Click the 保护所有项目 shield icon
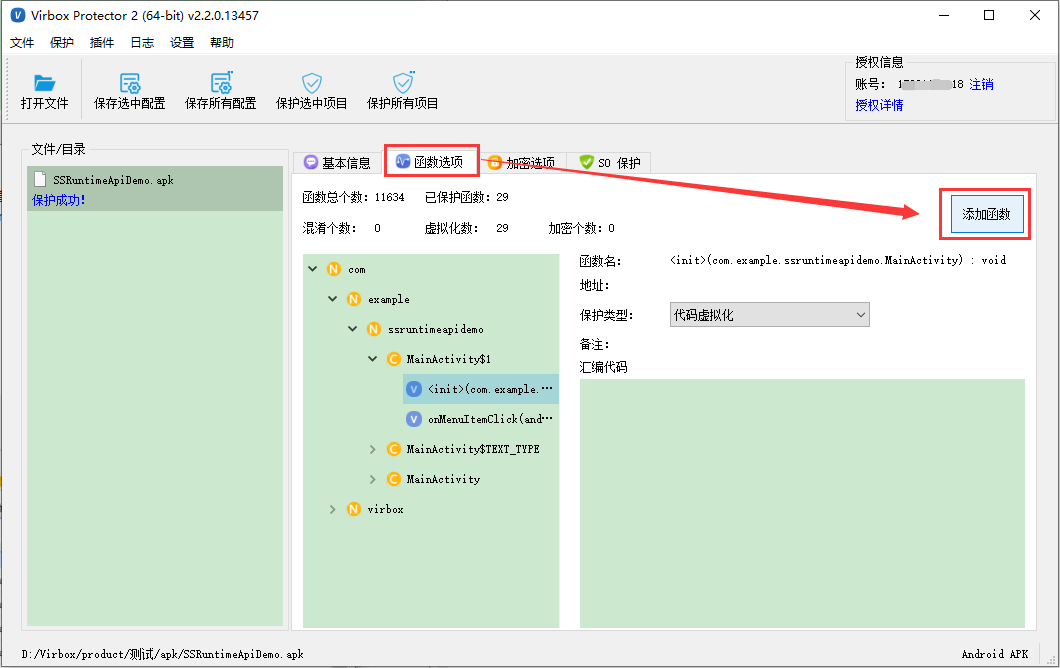The width and height of the screenshot is (1060, 668). 404,82
